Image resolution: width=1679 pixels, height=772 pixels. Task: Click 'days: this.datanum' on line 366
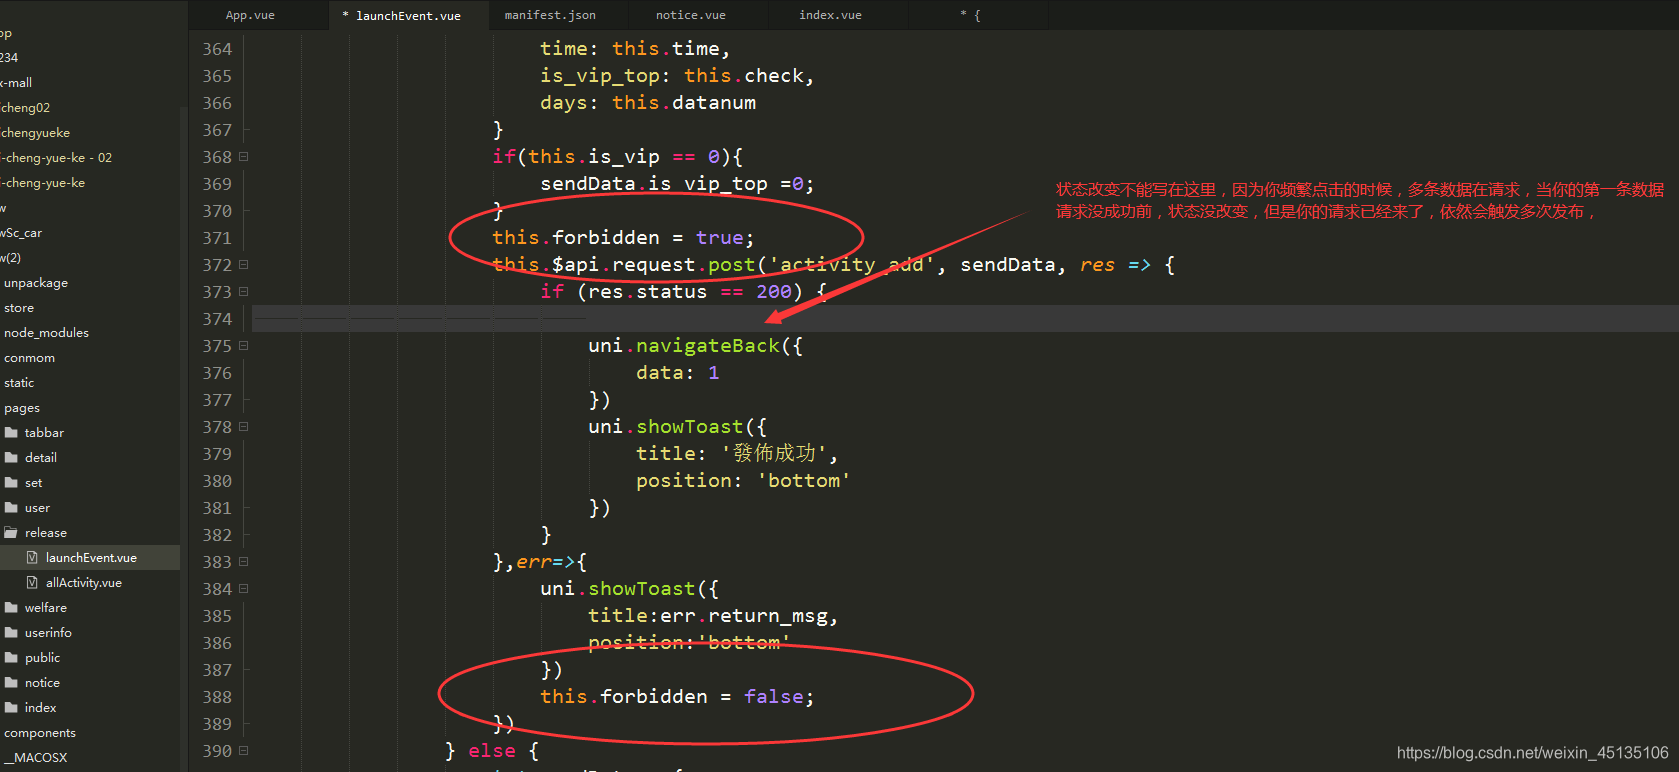648,103
